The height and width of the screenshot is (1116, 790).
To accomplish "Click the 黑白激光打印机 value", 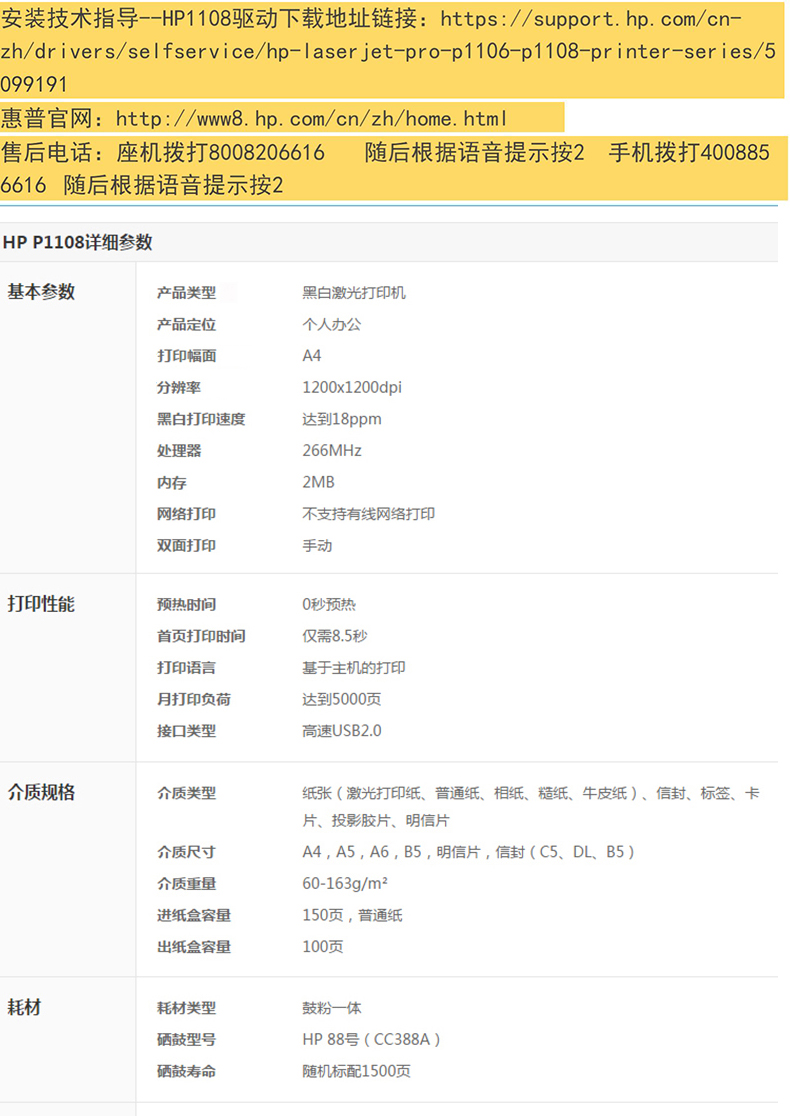I will pos(354,293).
